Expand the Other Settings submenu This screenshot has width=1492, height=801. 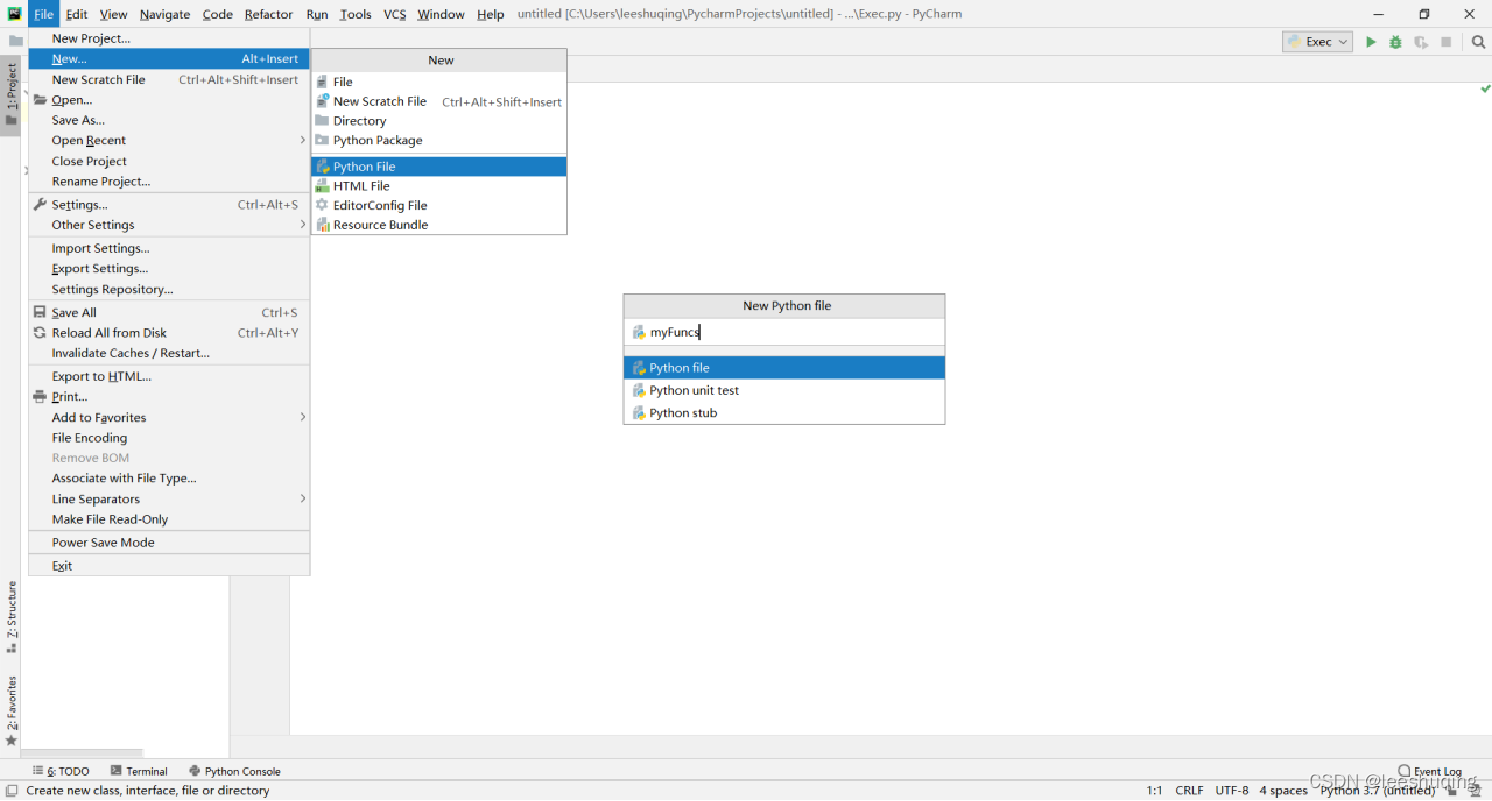pos(168,225)
